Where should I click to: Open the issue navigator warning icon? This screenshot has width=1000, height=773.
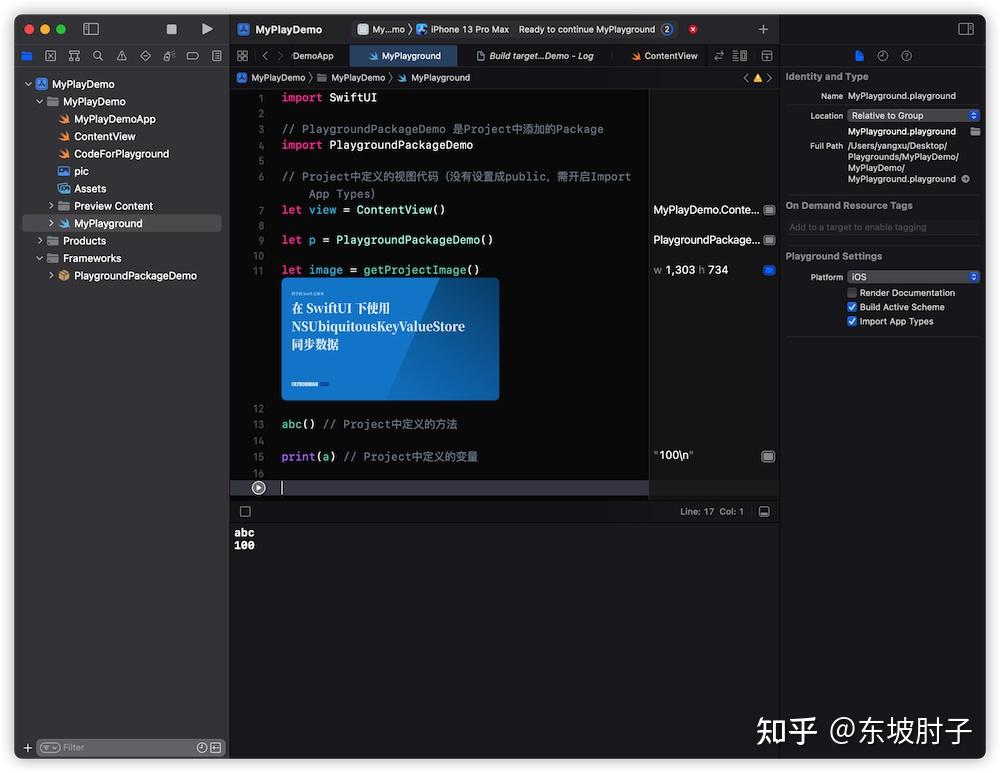121,56
